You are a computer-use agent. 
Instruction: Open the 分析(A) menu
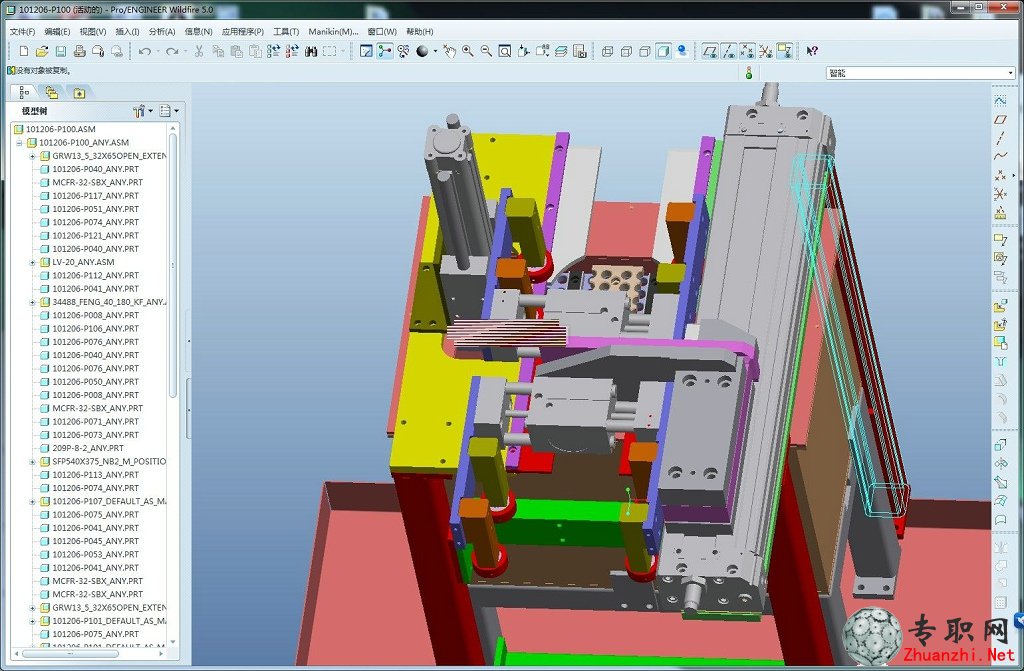(162, 31)
